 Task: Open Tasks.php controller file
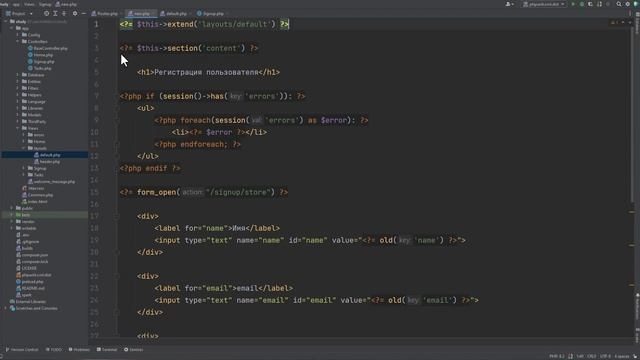[x=40, y=68]
